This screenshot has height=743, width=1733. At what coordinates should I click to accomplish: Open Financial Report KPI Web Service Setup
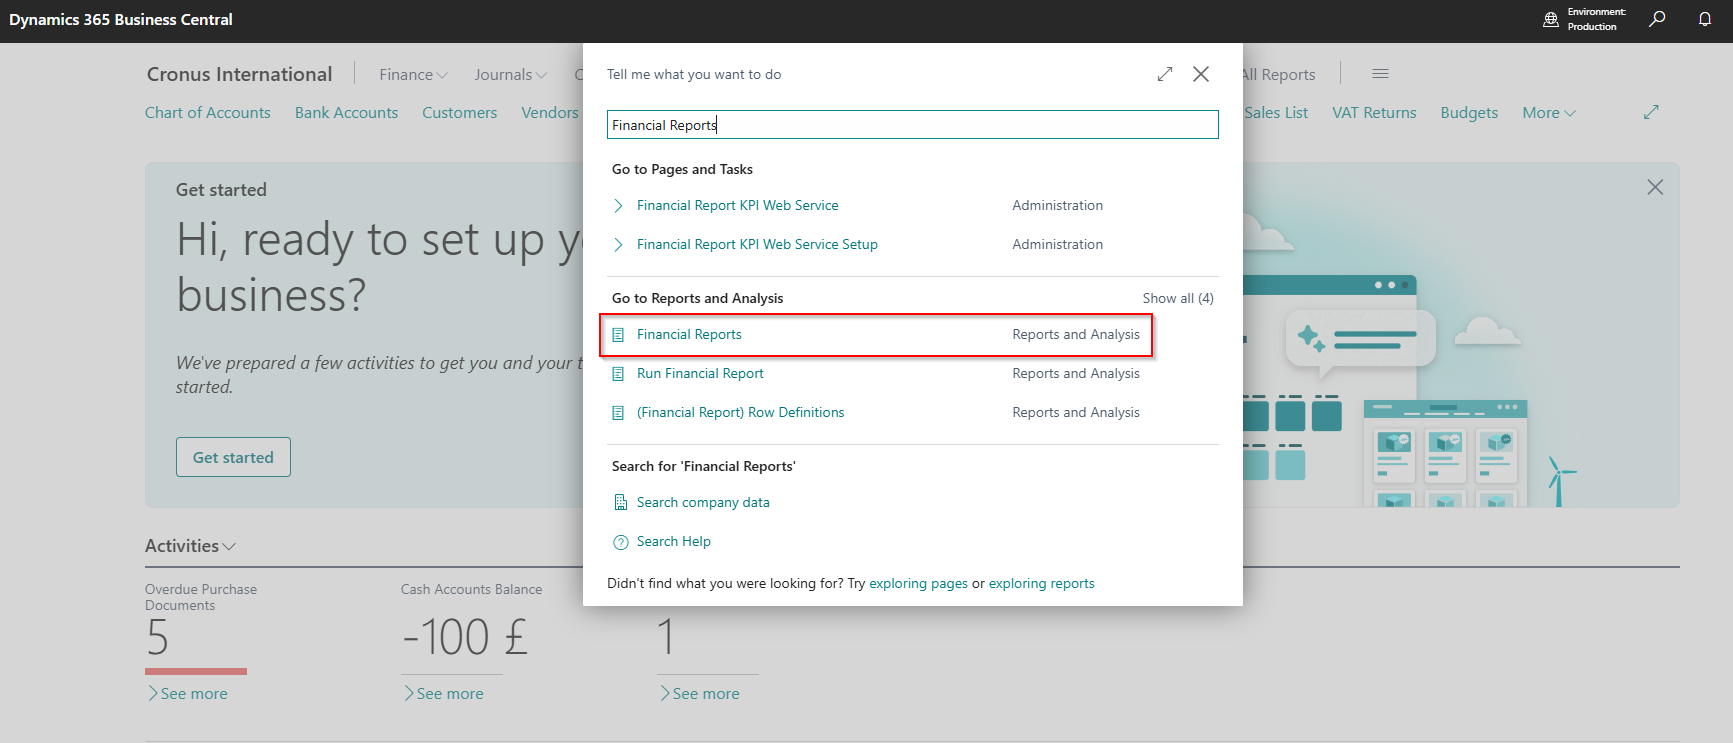point(757,244)
